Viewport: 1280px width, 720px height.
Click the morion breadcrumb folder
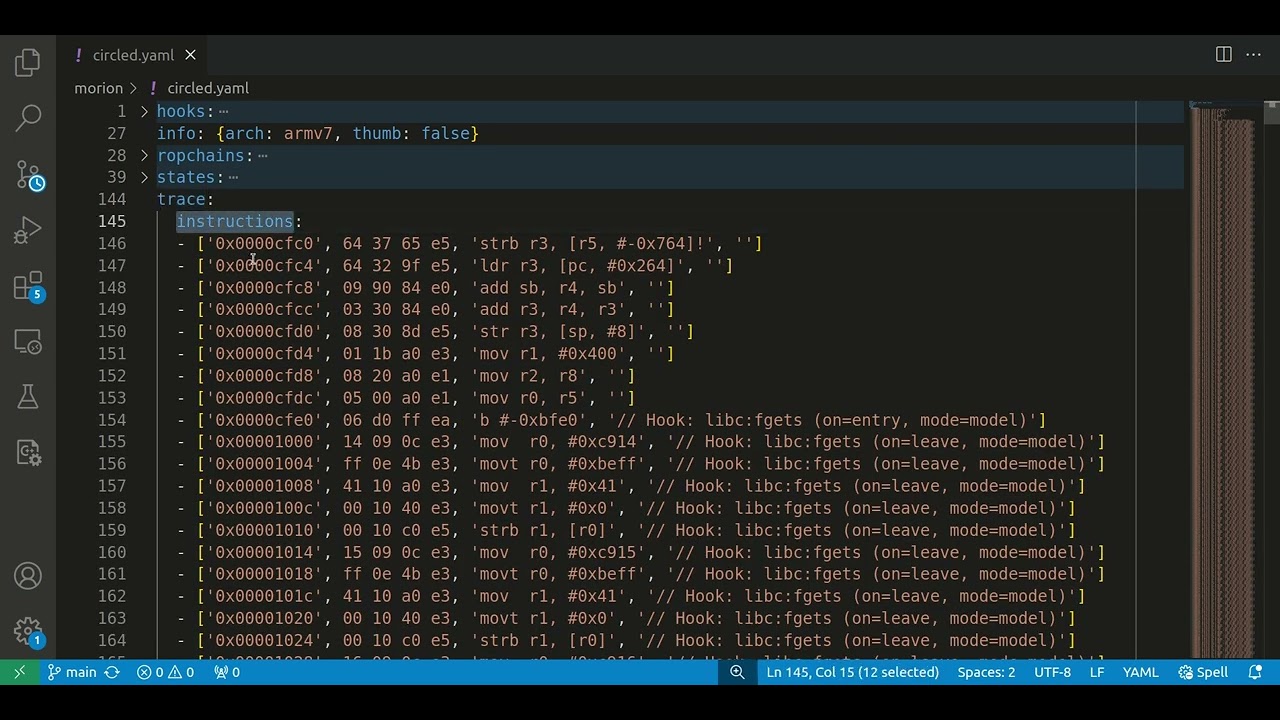[98, 88]
